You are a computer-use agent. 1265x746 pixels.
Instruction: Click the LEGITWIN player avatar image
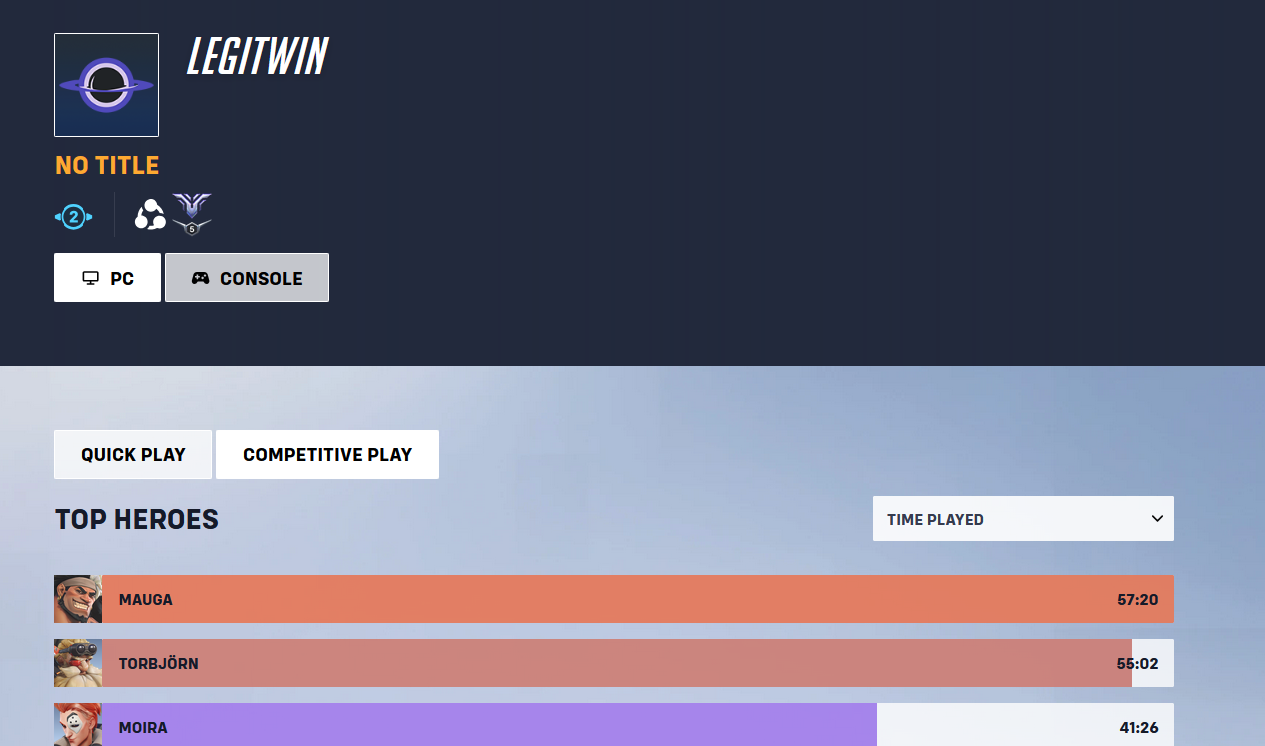tap(106, 85)
